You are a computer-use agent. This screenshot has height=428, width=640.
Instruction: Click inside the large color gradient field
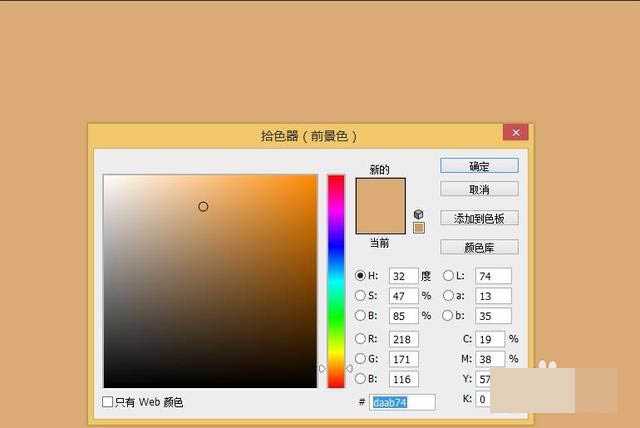point(210,280)
